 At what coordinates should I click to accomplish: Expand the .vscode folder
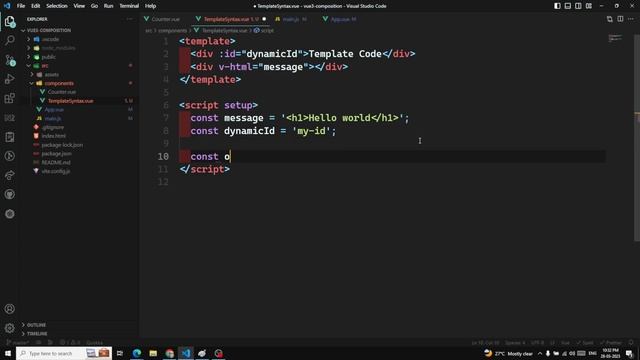coord(50,39)
